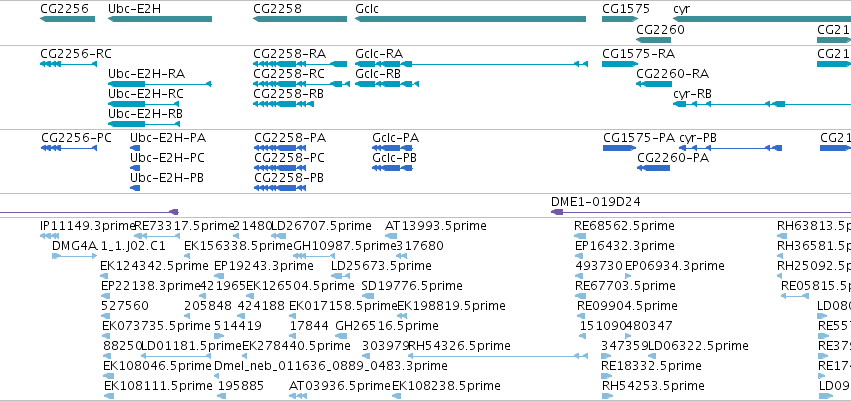Select the CG2258-RB transcript glyph

click(x=283, y=104)
